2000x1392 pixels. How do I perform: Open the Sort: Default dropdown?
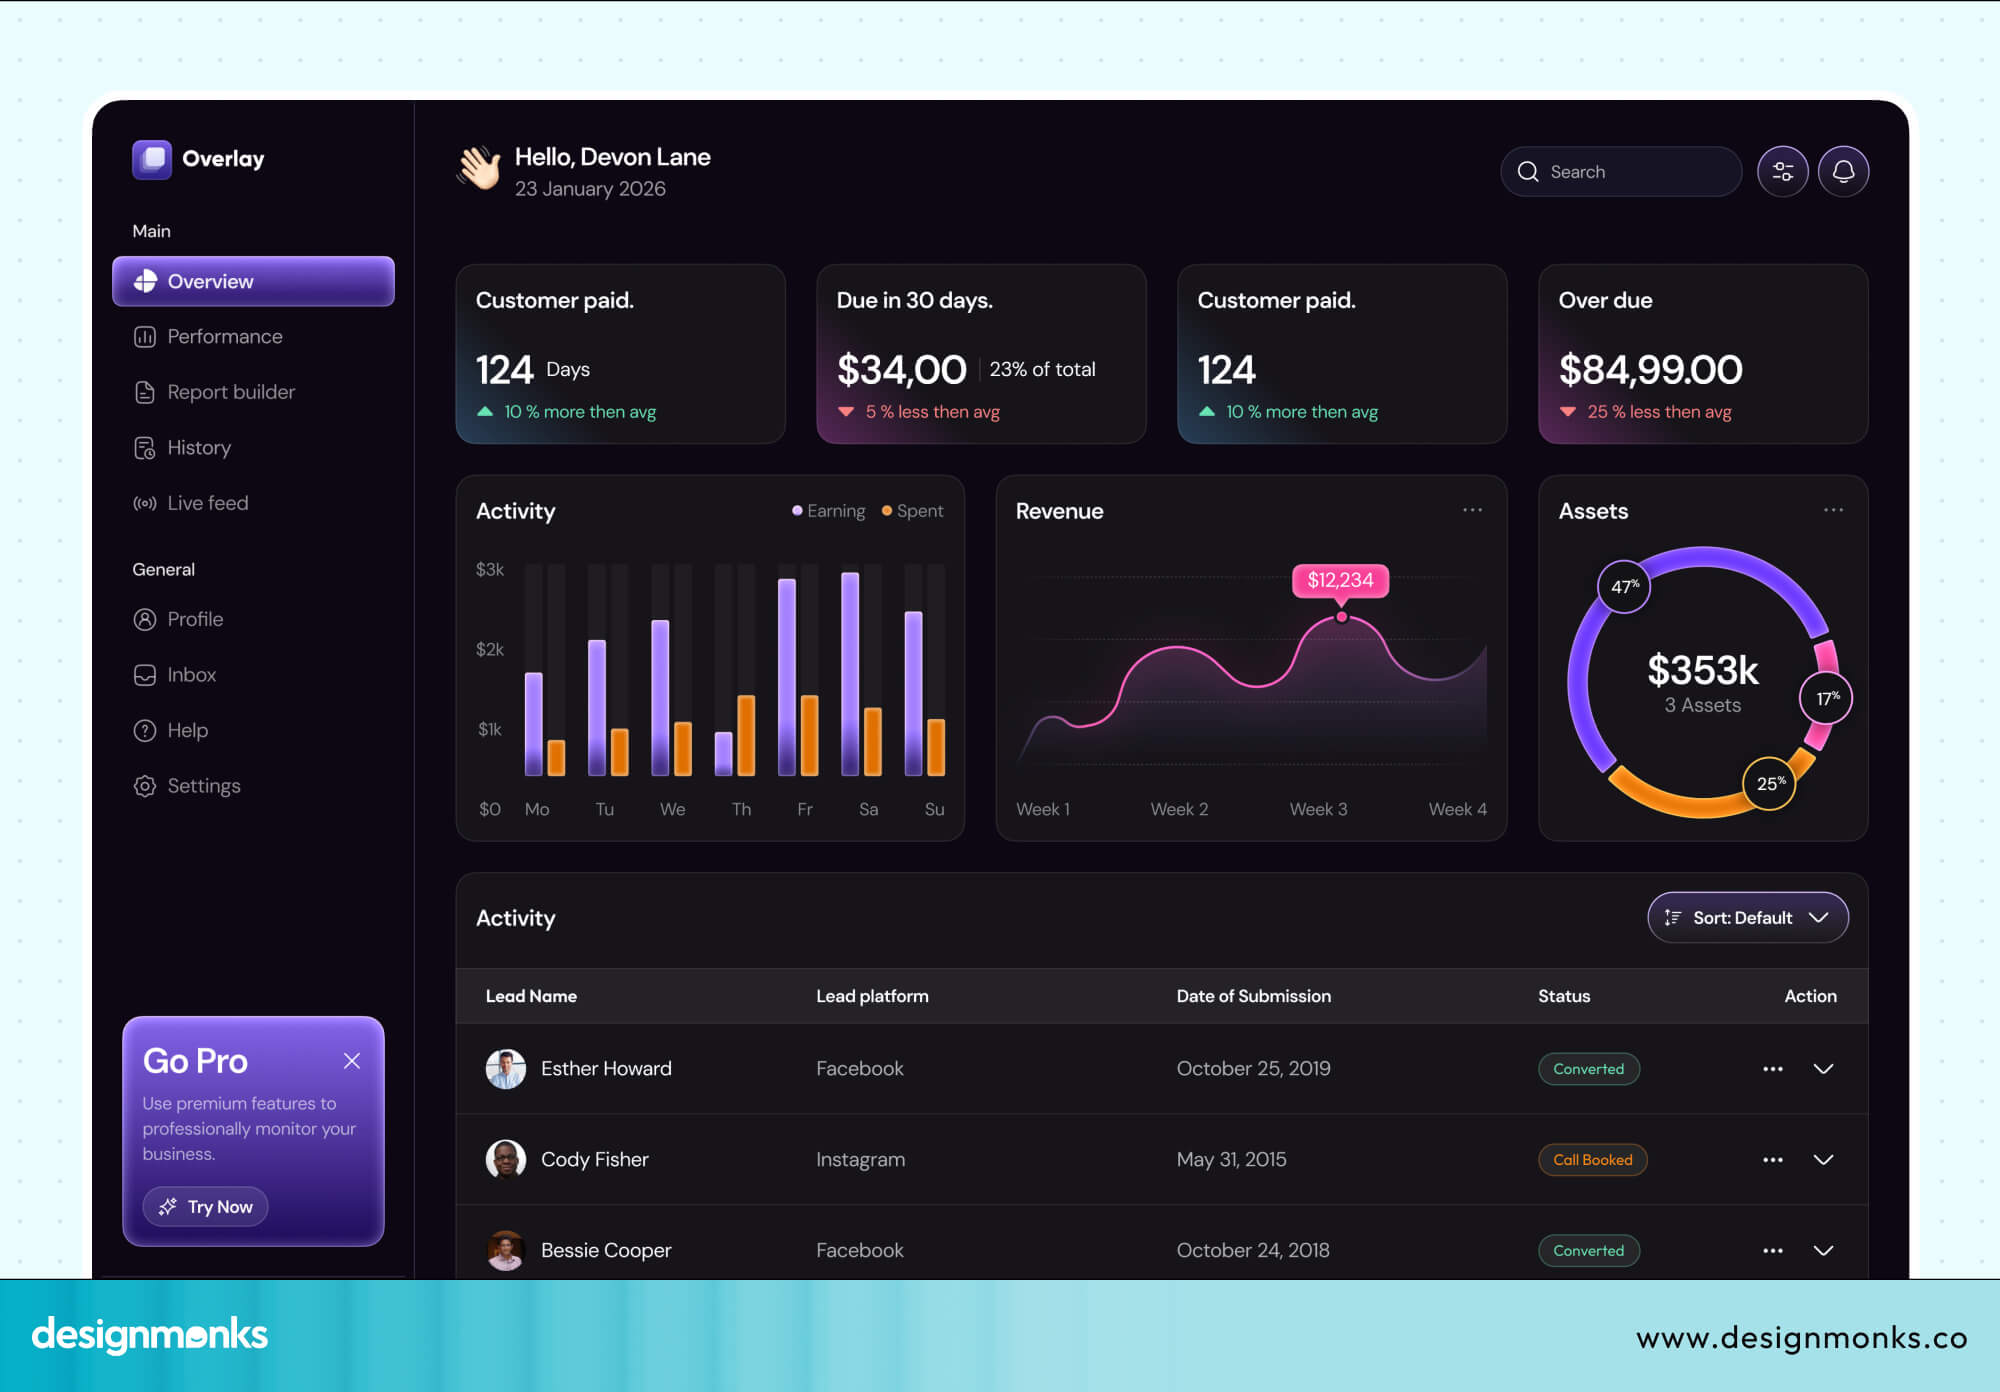(x=1747, y=917)
